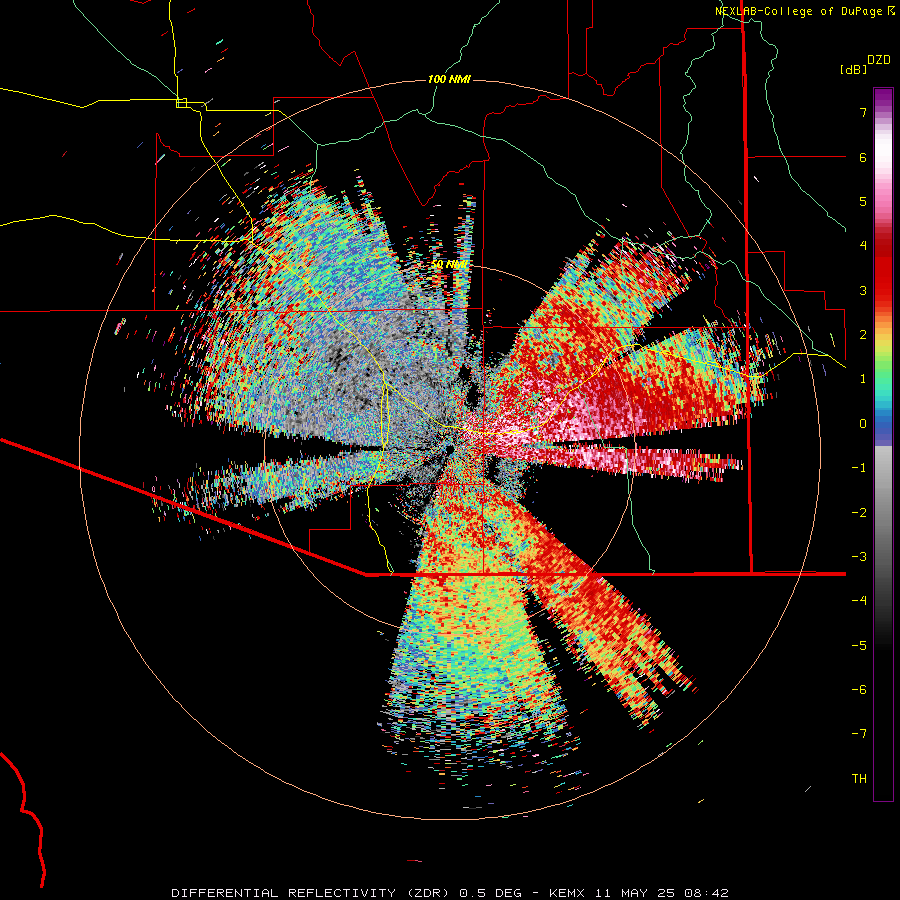Click the NEXLAB-College of DuPage credit text
Image resolution: width=900 pixels, height=900 pixels.
click(x=798, y=11)
